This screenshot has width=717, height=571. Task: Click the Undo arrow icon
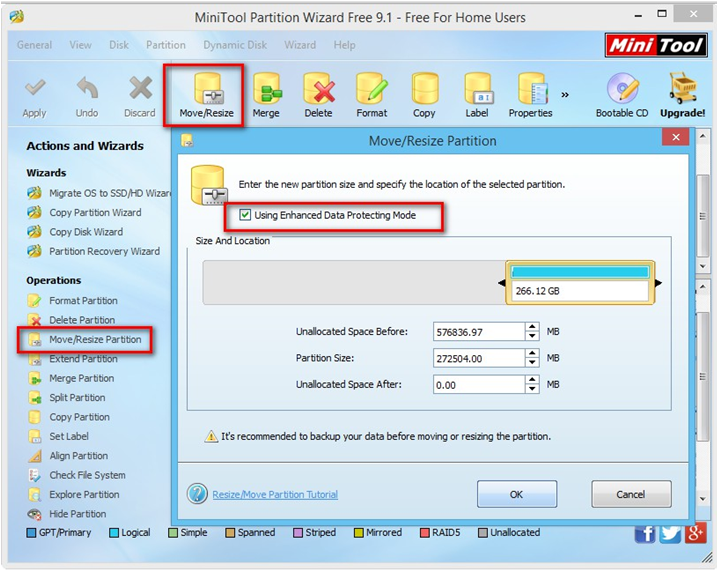pyautogui.click(x=87, y=88)
